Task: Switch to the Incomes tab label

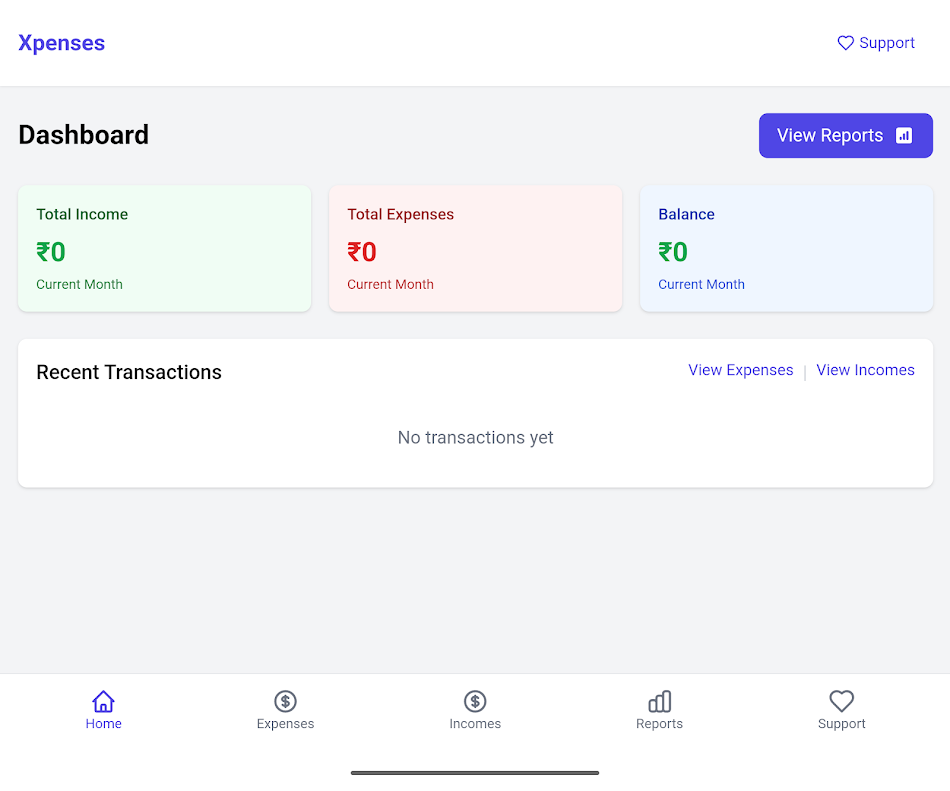Action: [475, 724]
